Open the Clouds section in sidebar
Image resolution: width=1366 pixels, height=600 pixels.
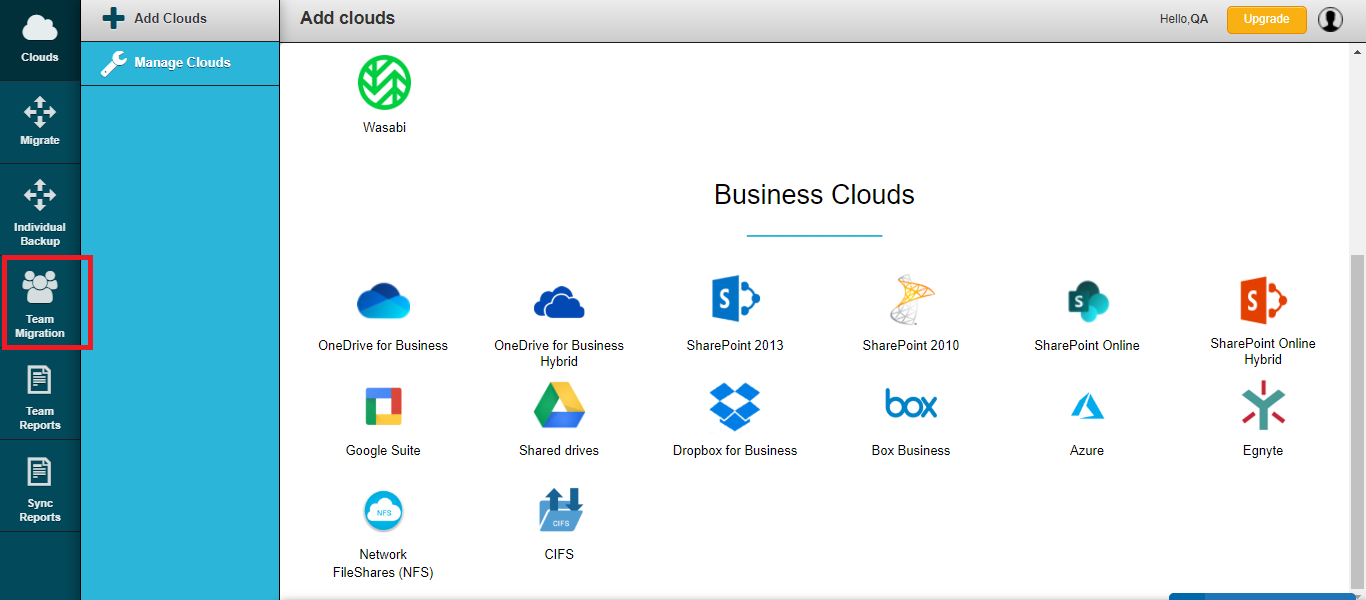pos(40,40)
